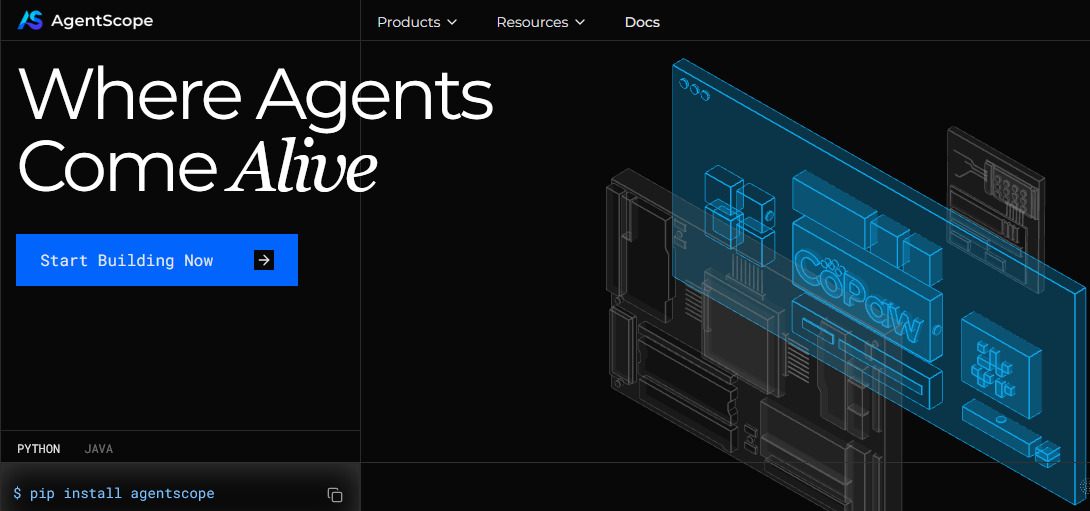Expand the Products dropdown menu
This screenshot has width=1090, height=511.
coord(416,22)
